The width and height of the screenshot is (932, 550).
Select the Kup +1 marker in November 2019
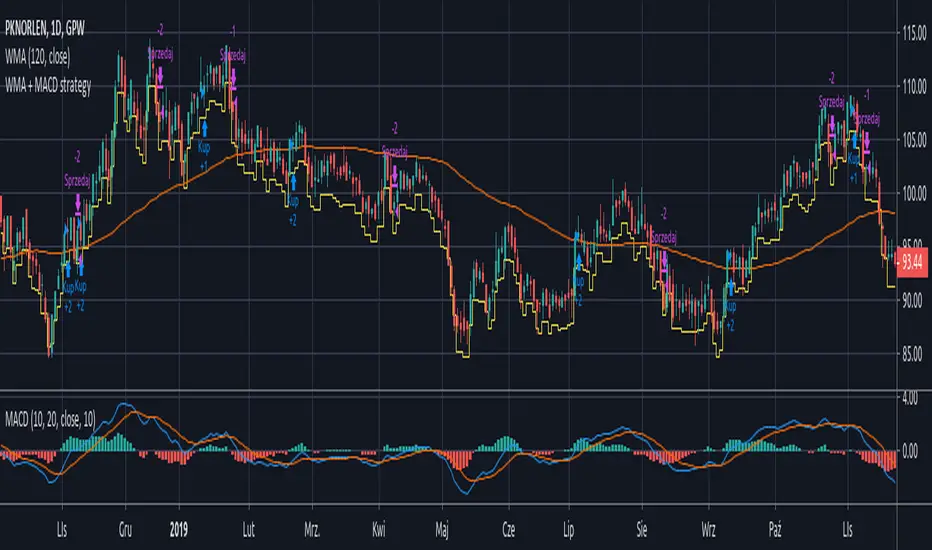854,158
